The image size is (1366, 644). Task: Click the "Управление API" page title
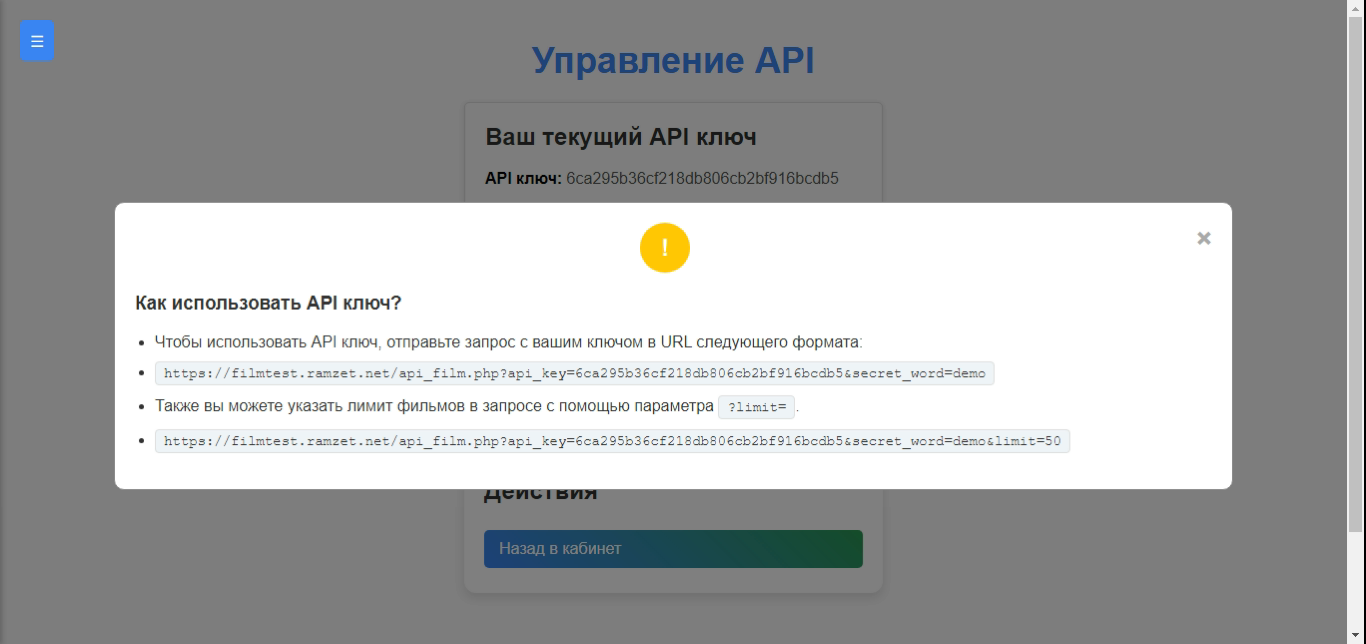[673, 61]
